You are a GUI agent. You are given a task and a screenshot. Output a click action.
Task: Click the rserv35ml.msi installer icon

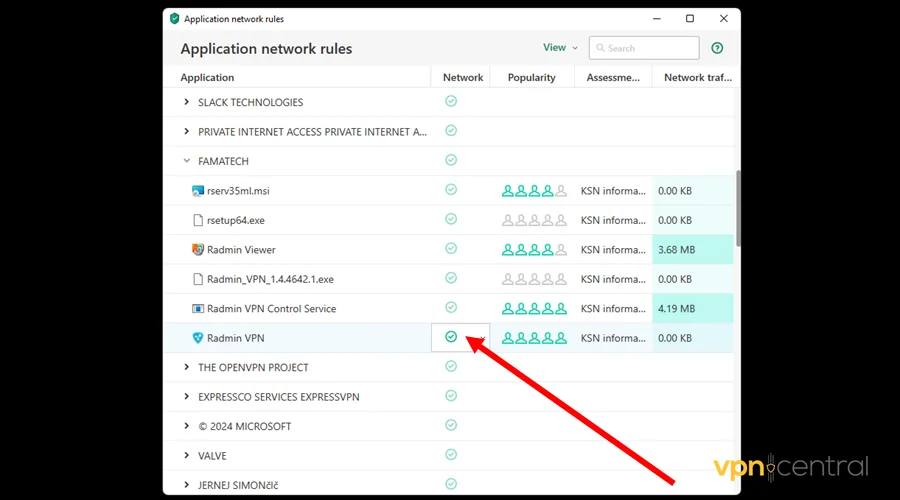tap(197, 191)
